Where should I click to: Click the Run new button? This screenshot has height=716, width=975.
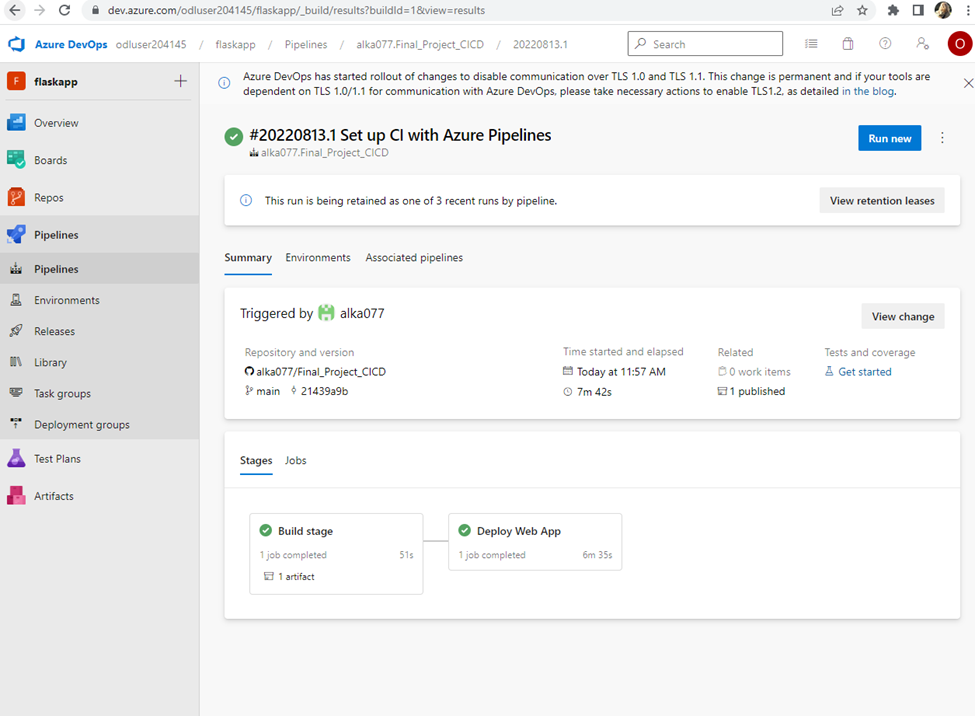pyautogui.click(x=890, y=138)
